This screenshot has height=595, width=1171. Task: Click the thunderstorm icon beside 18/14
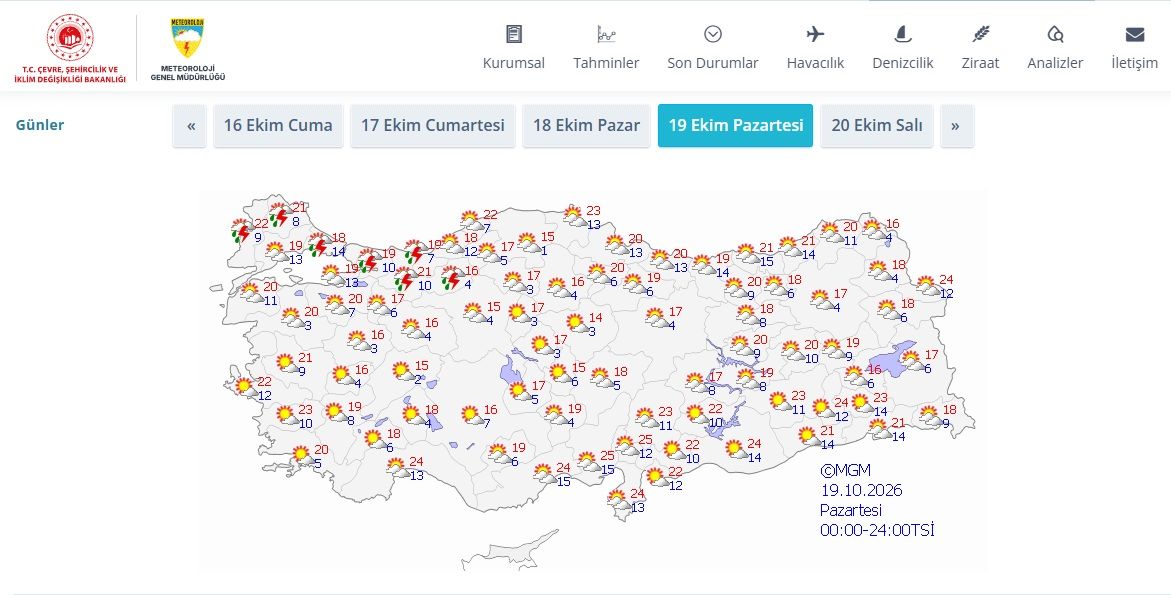(319, 245)
